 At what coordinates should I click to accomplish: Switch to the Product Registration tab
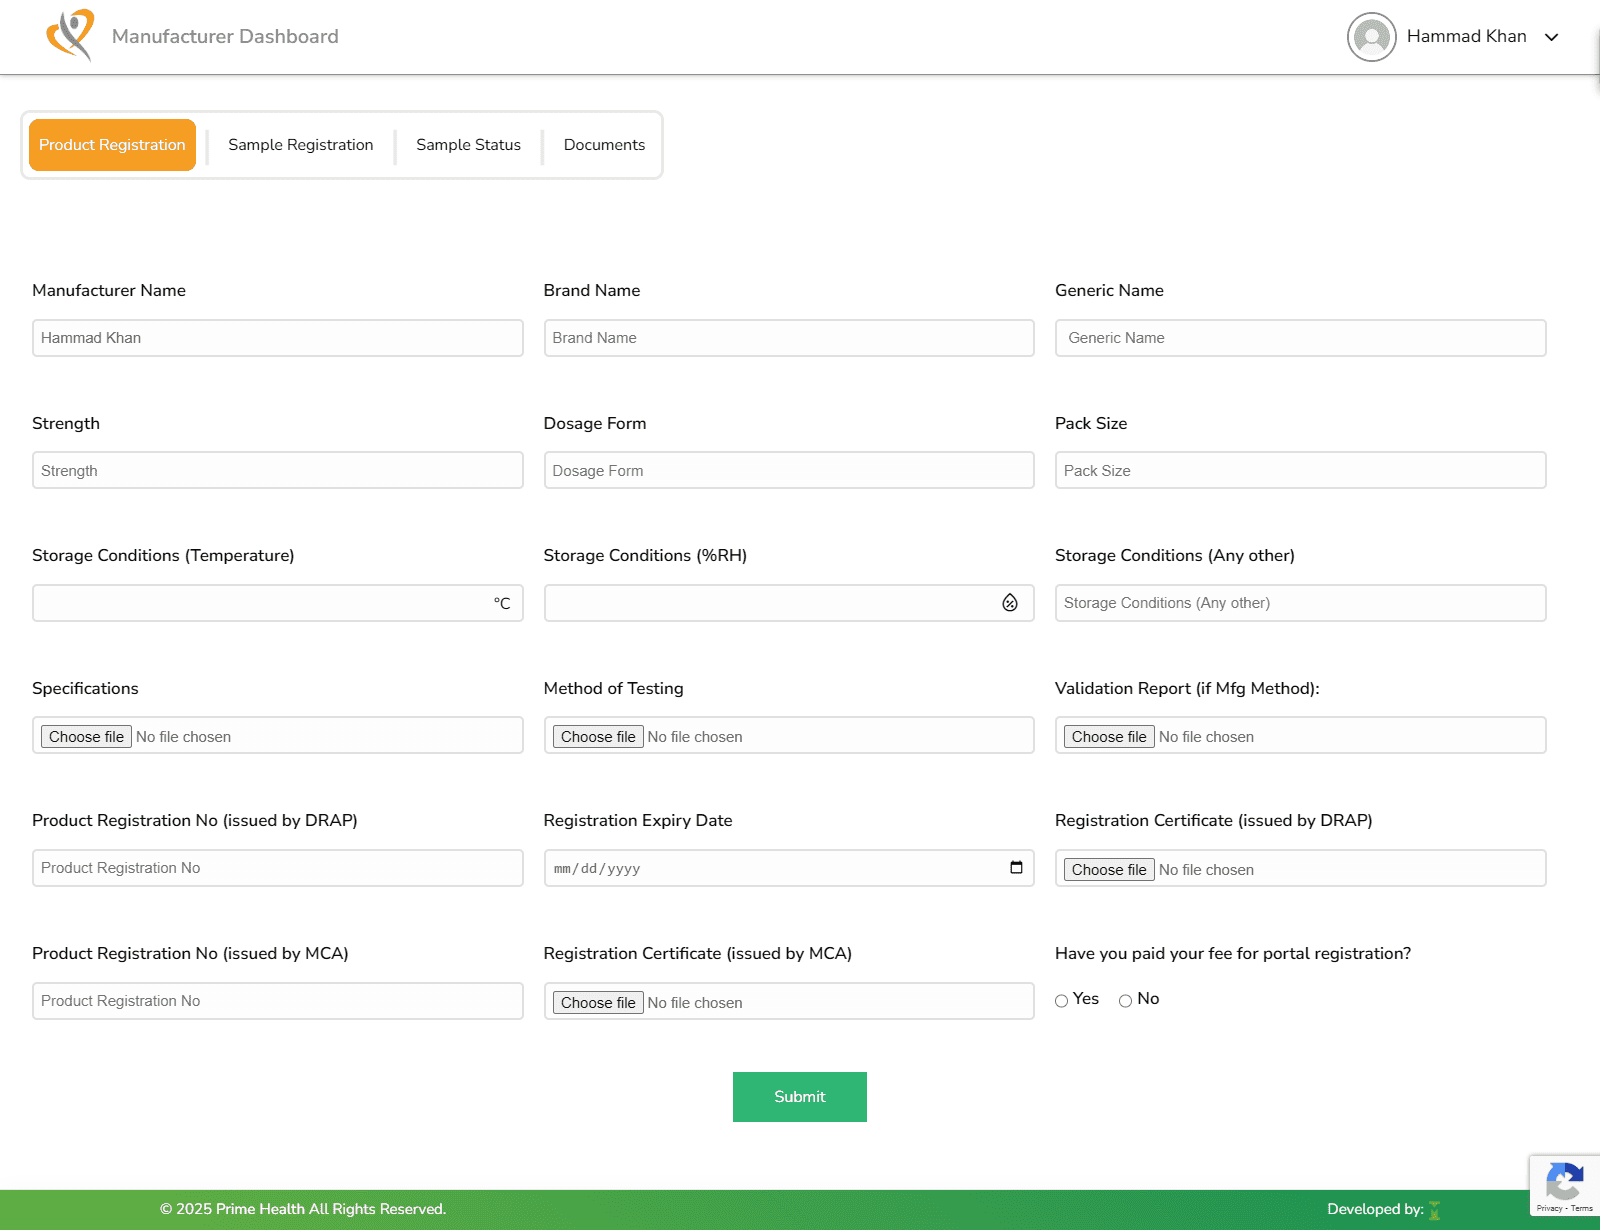tap(112, 145)
